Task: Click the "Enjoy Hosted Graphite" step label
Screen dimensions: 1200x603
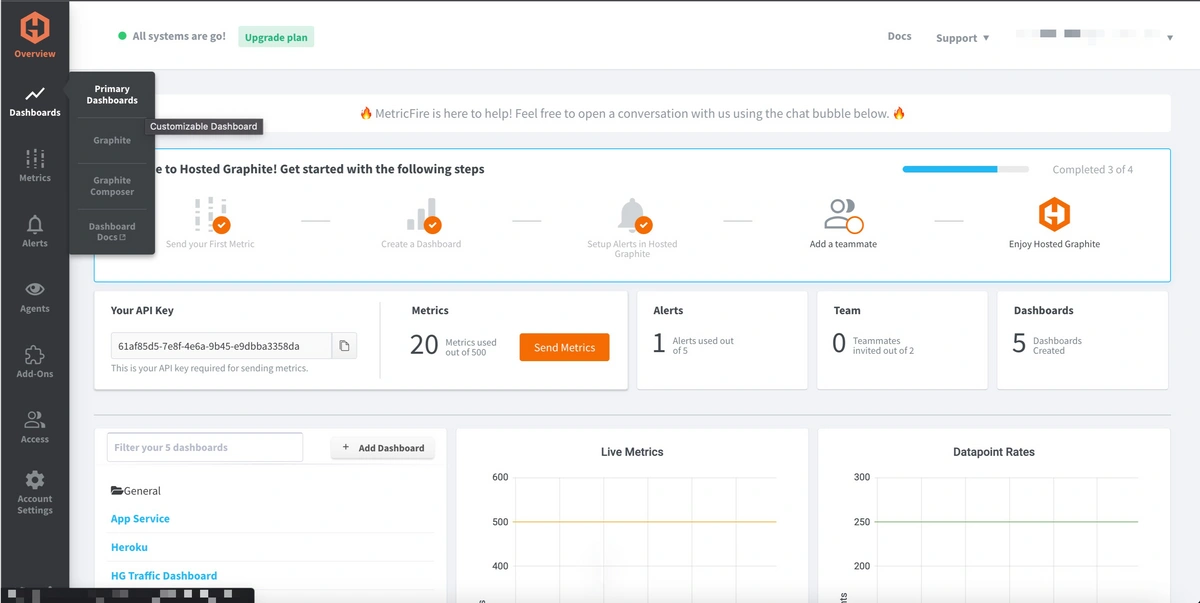Action: click(1054, 244)
